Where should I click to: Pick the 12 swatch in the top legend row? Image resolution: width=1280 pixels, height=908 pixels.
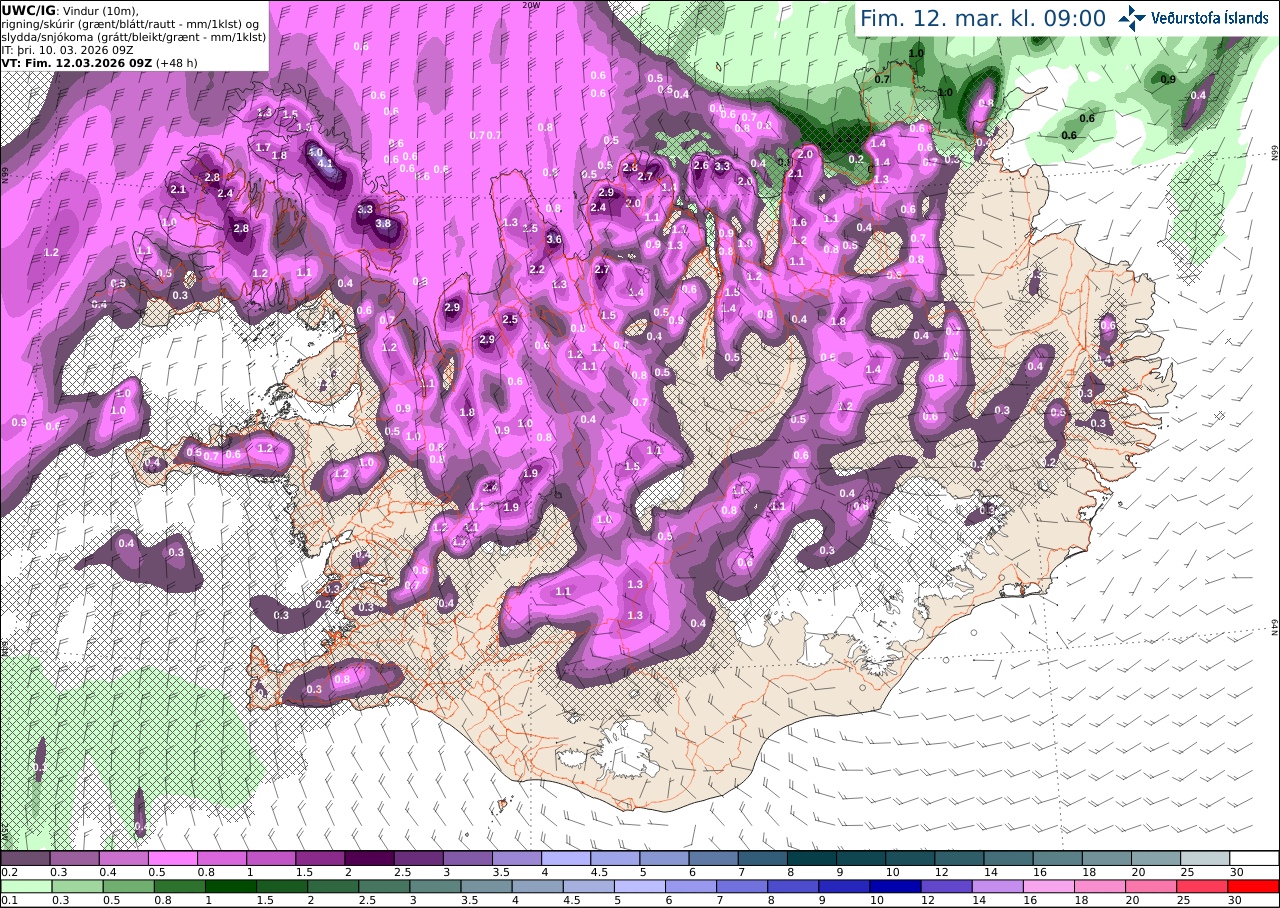[x=959, y=858]
